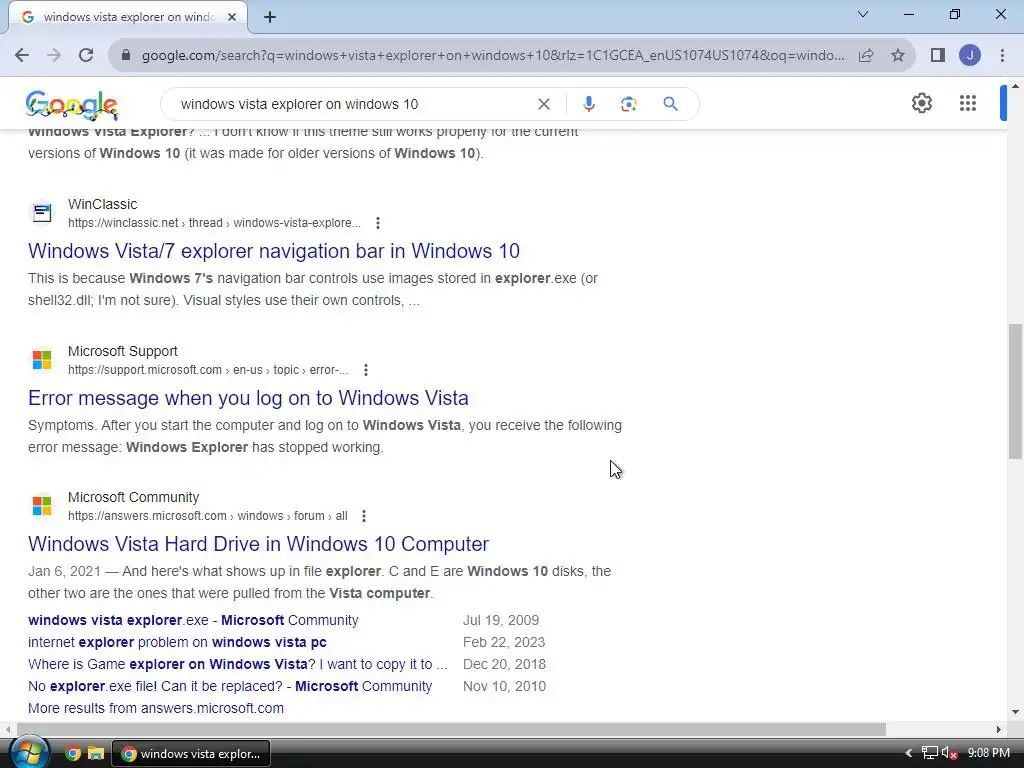The width and height of the screenshot is (1024, 768).
Task: Click the horizontal scrollbar thumb
Action: point(451,729)
